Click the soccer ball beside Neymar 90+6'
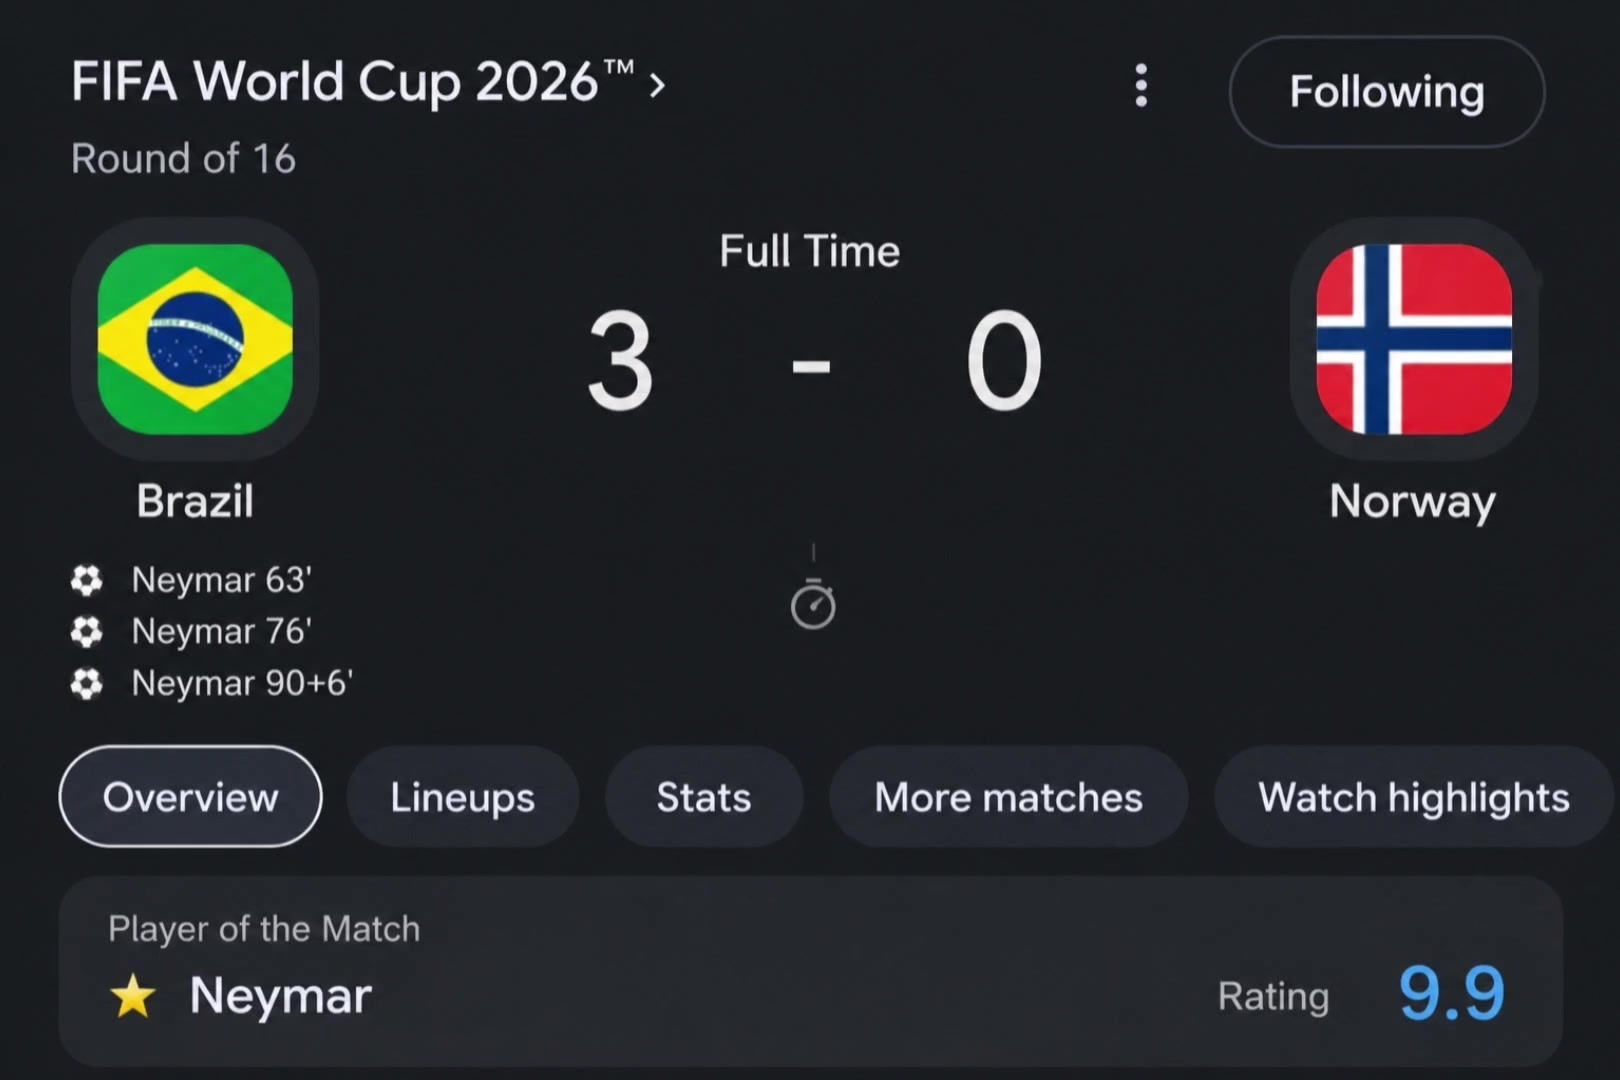 [86, 684]
